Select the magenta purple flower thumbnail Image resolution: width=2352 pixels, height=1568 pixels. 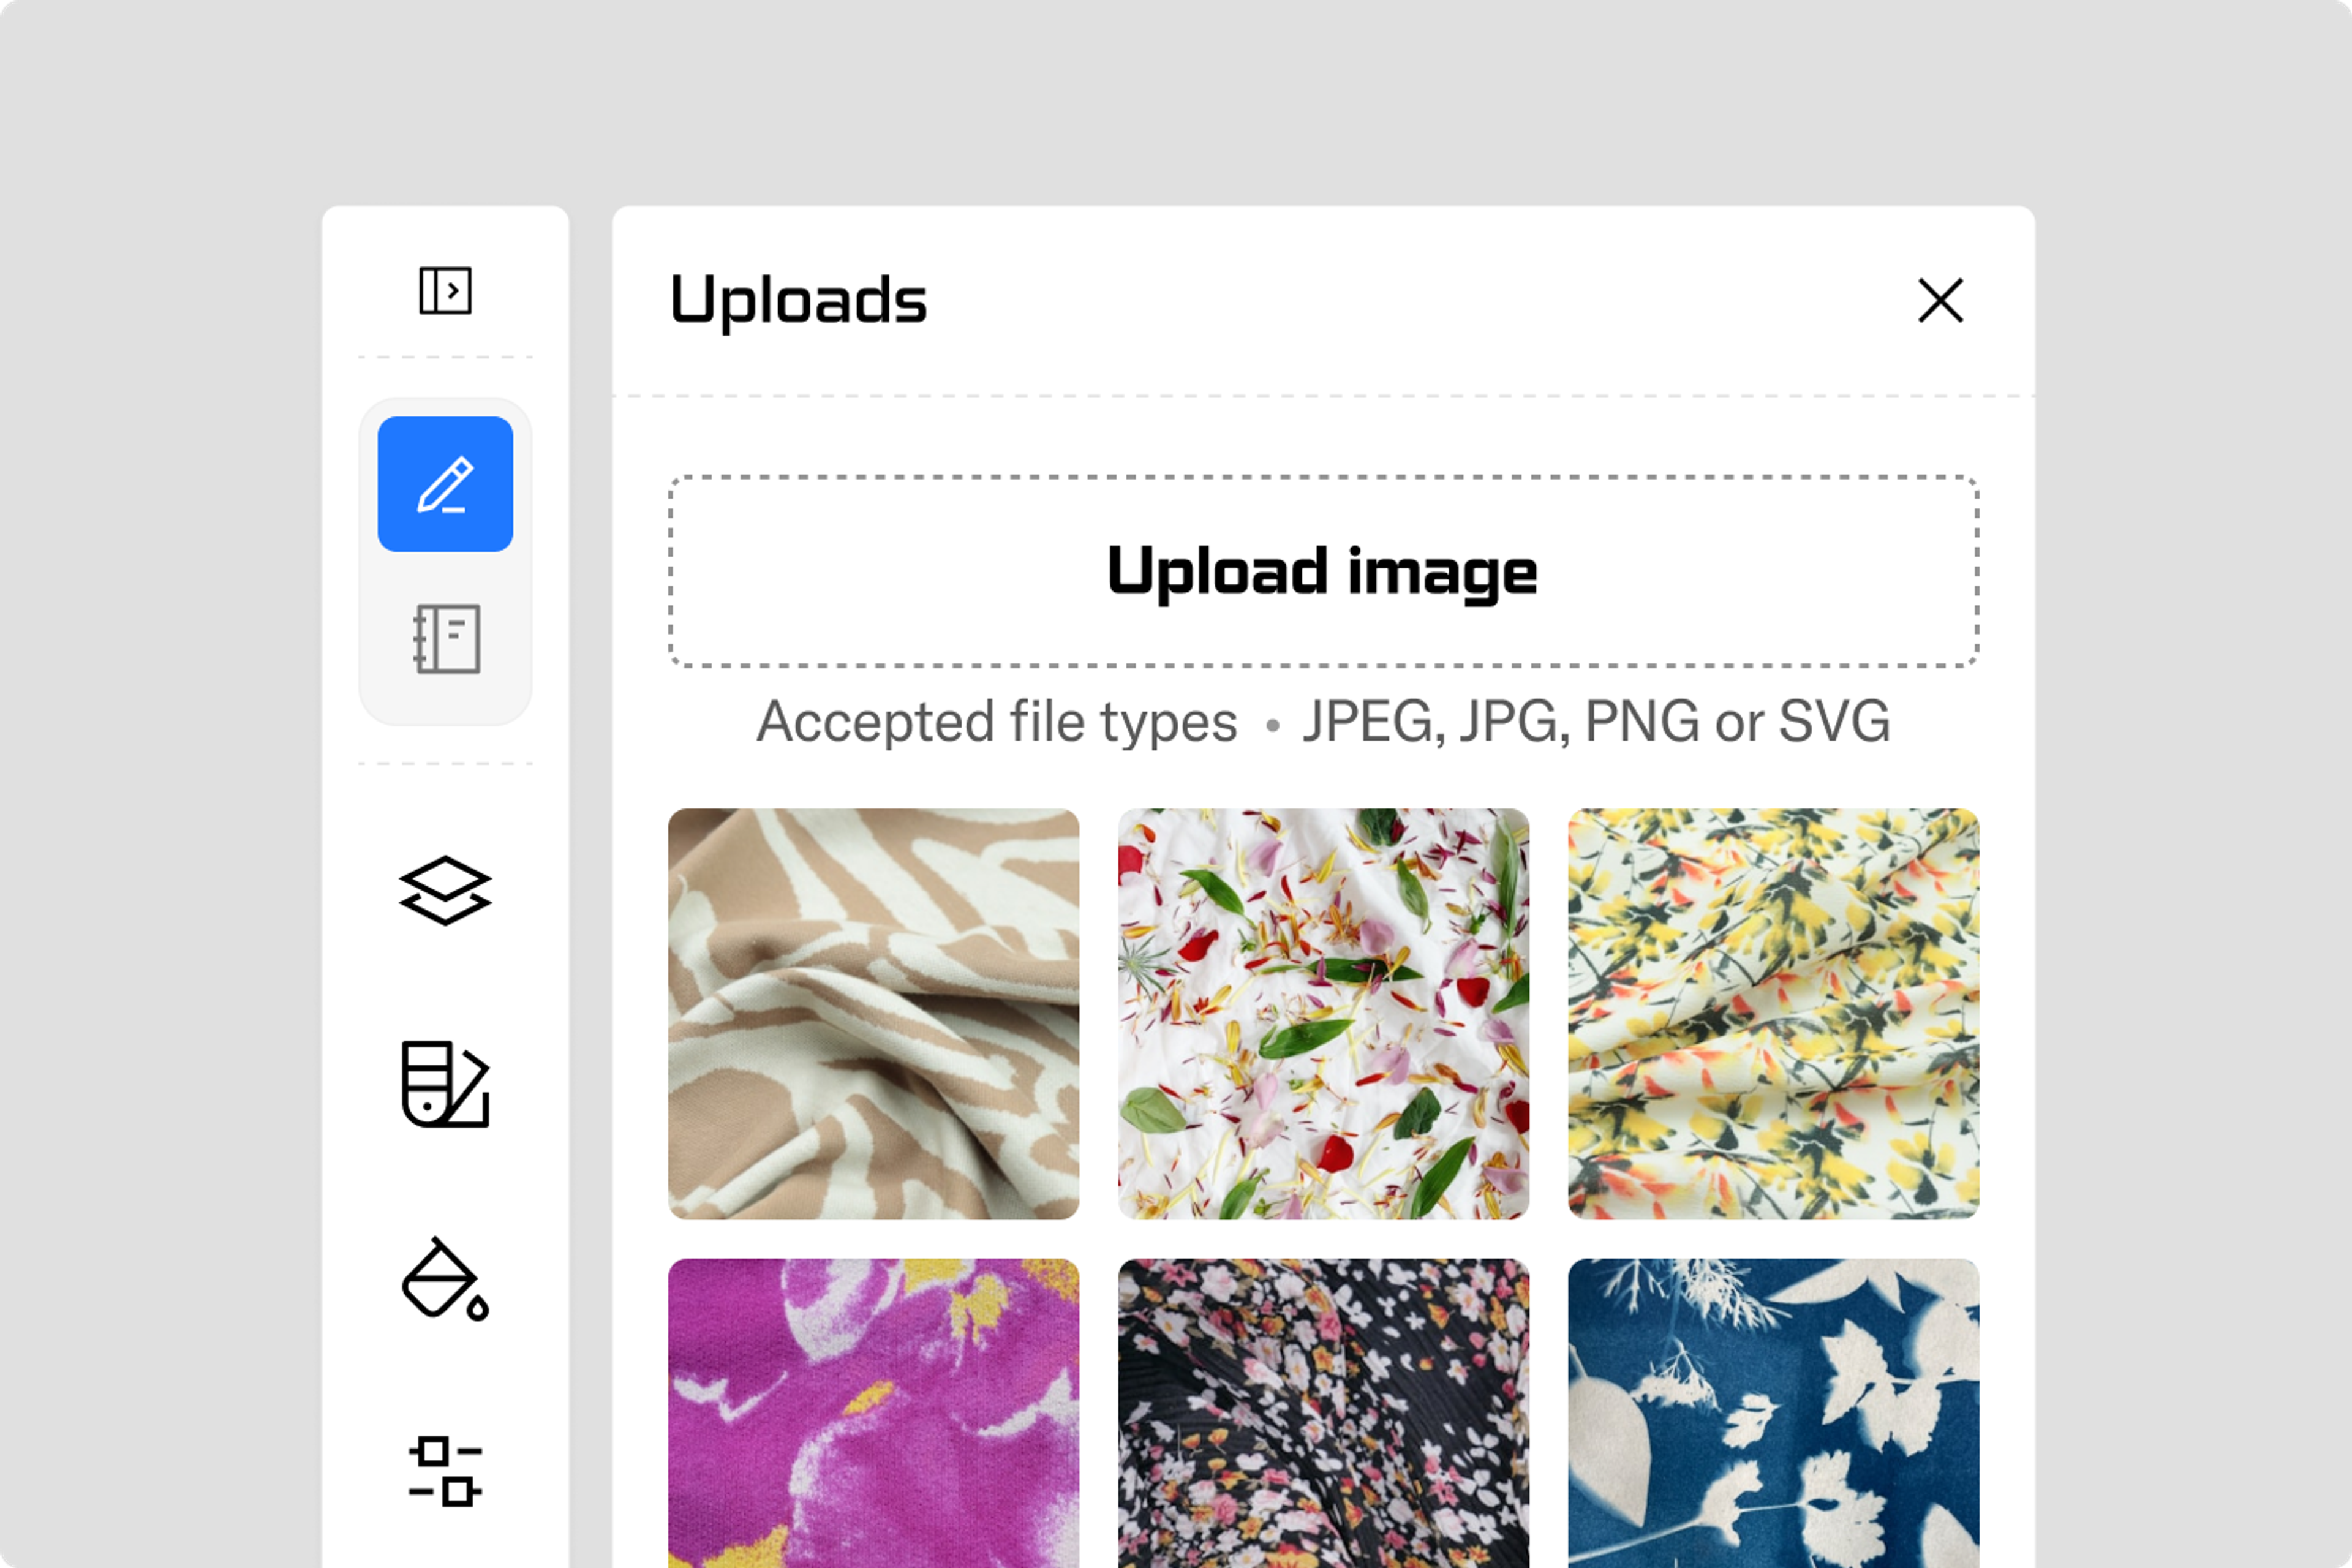click(x=873, y=1412)
